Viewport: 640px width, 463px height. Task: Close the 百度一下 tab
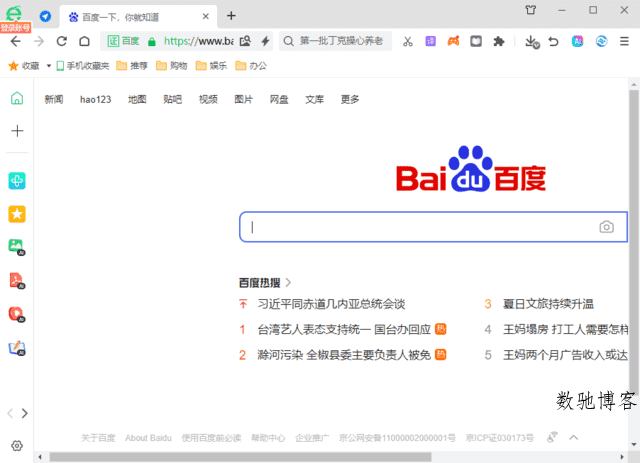[x=206, y=16]
